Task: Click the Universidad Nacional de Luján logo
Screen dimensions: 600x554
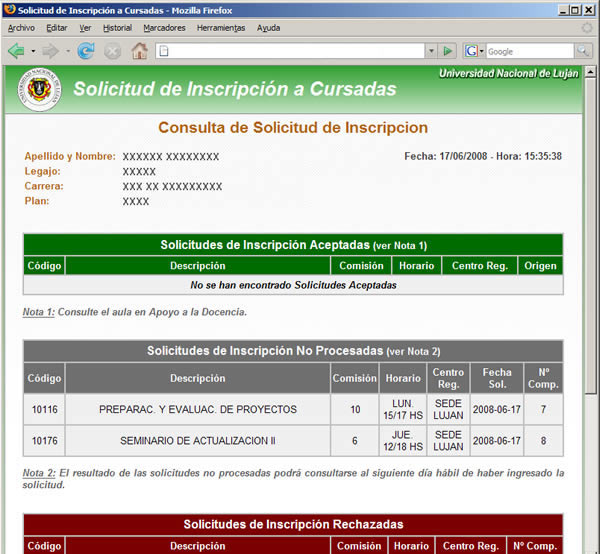Action: 39,90
